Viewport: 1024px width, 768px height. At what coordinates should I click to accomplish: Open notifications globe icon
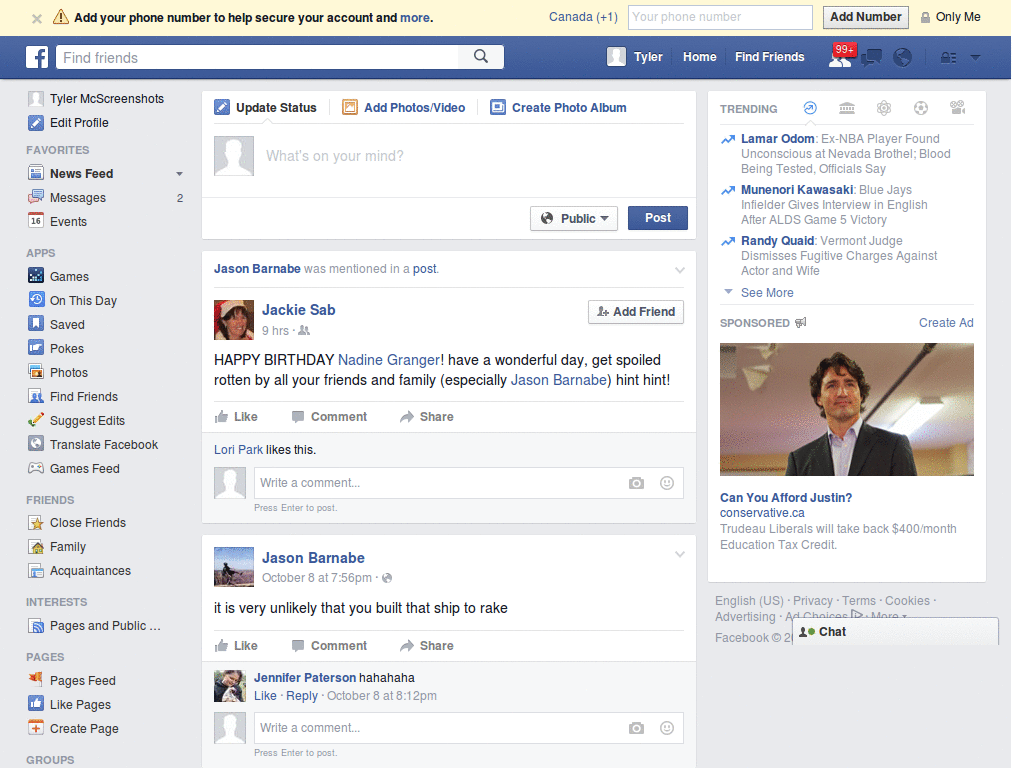(x=902, y=57)
